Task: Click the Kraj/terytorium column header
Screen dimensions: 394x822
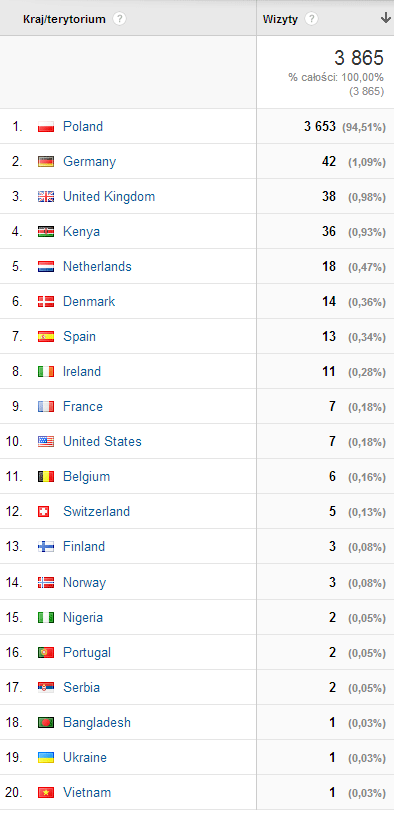Action: point(64,19)
